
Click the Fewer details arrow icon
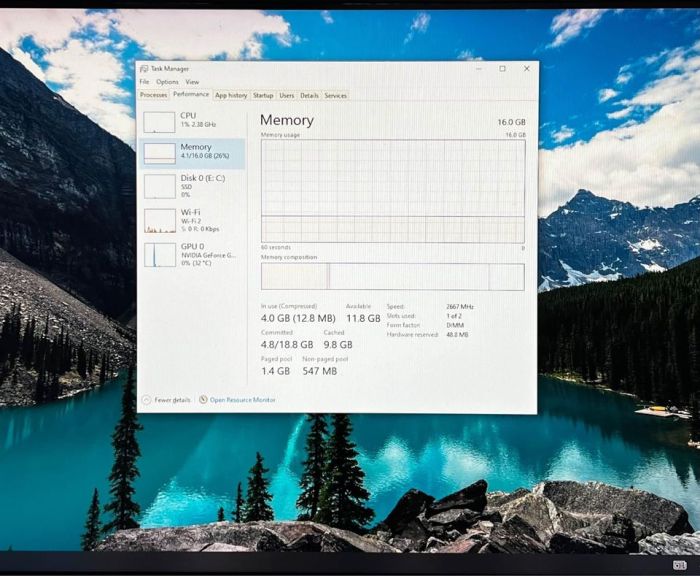[146, 400]
